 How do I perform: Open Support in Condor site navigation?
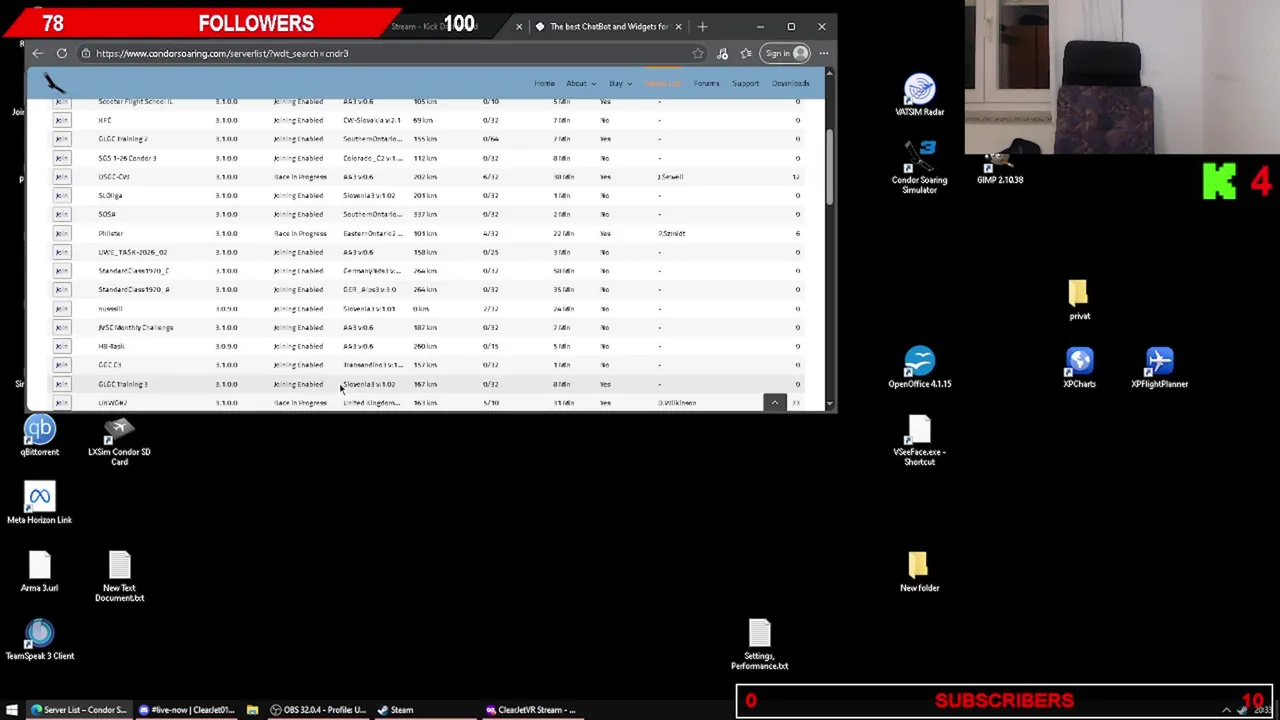click(x=745, y=83)
